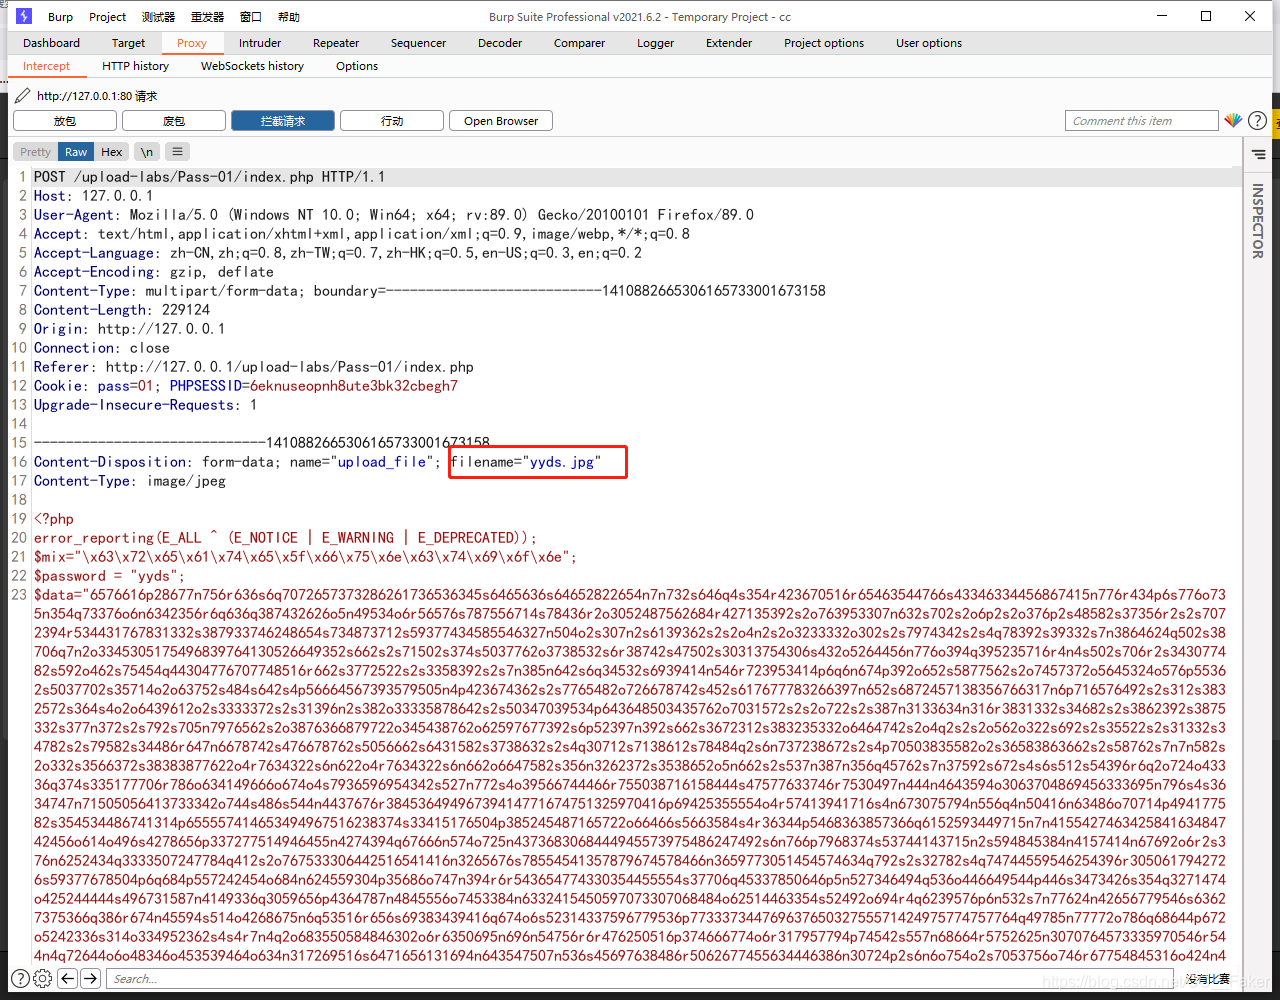Click the Referer header line
1280x1000 pixels.
254,367
